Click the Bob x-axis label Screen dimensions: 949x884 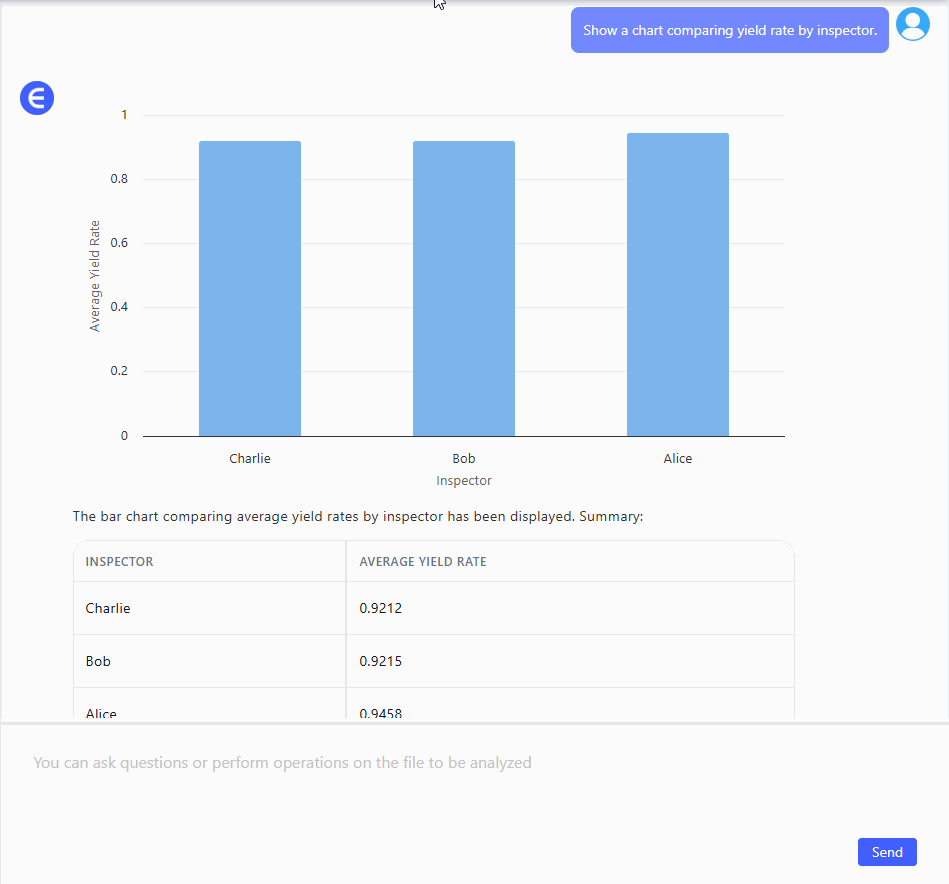click(464, 459)
